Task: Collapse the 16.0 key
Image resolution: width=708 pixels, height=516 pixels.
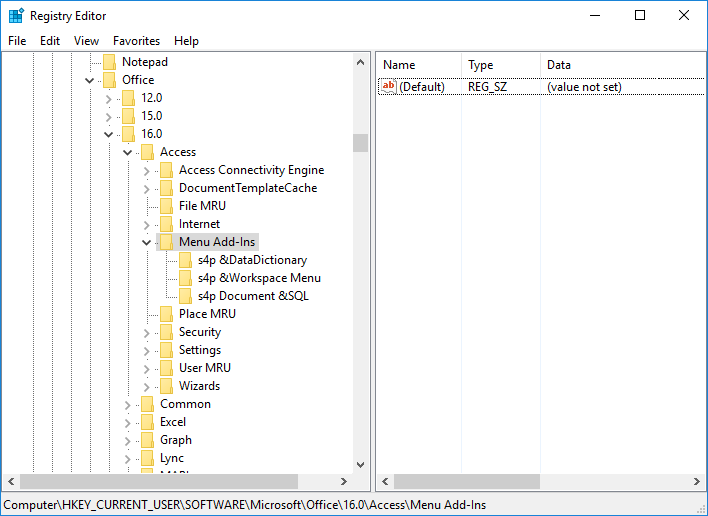Action: pyautogui.click(x=108, y=135)
